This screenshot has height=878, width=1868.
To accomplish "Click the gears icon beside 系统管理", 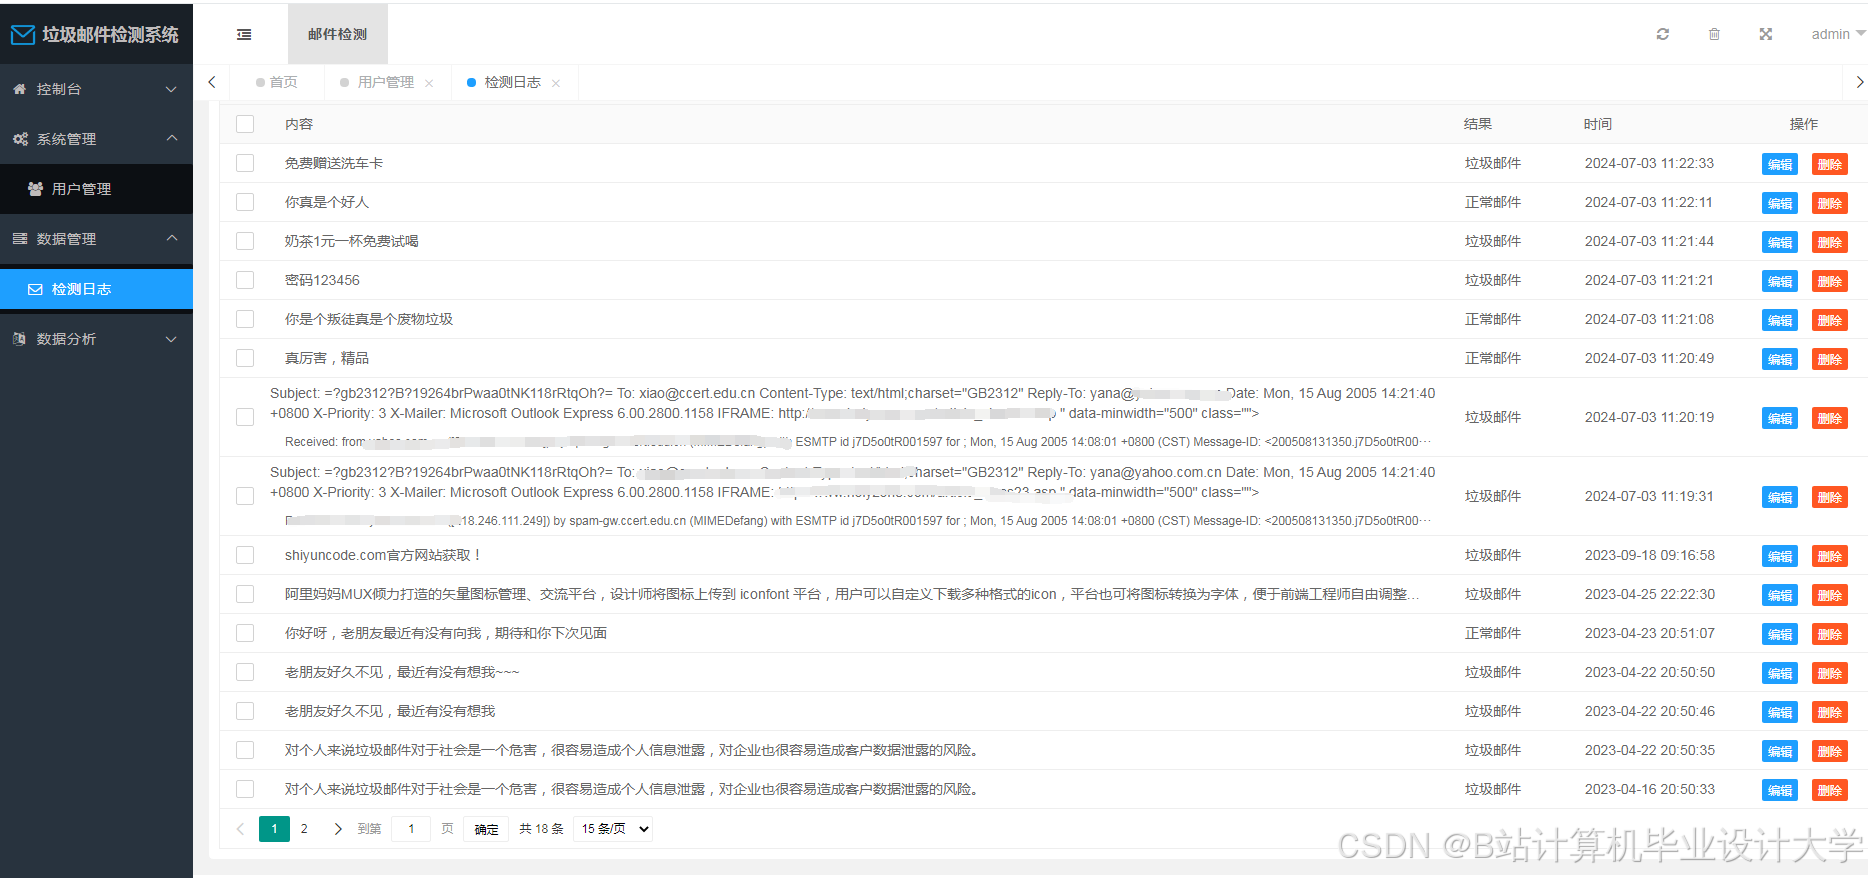I will click(20, 139).
